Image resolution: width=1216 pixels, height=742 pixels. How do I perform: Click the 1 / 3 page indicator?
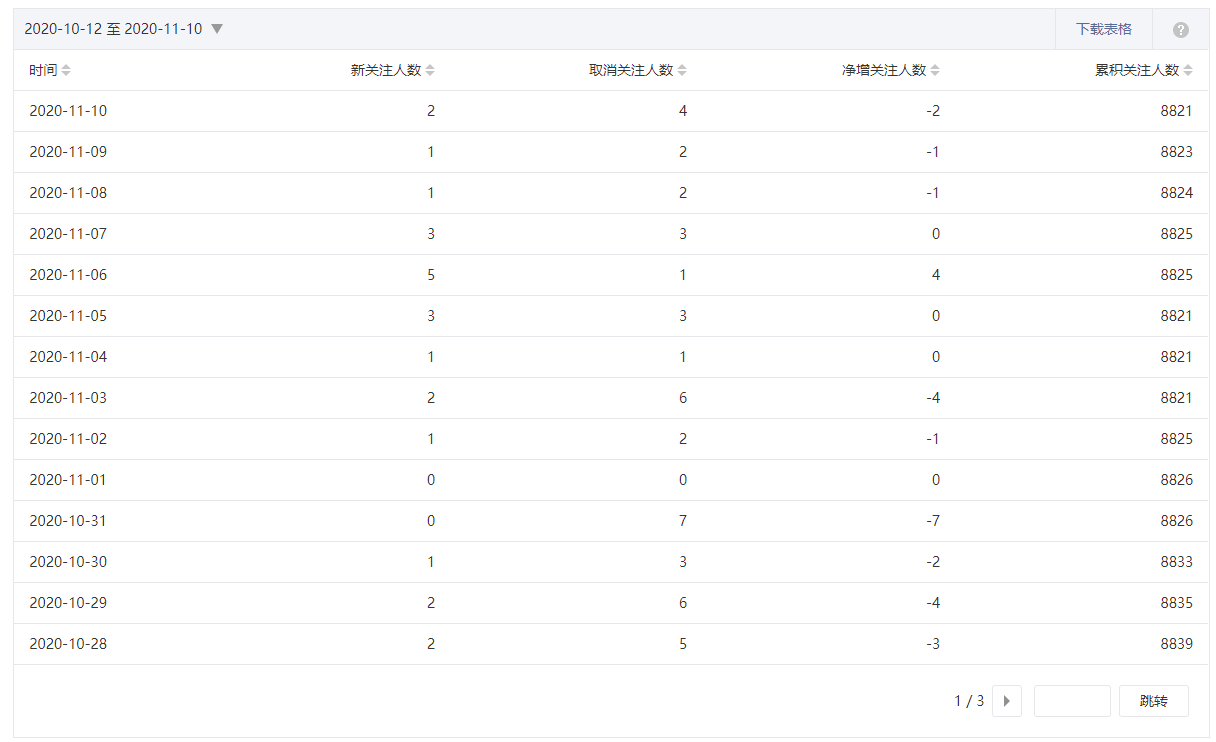coord(969,701)
